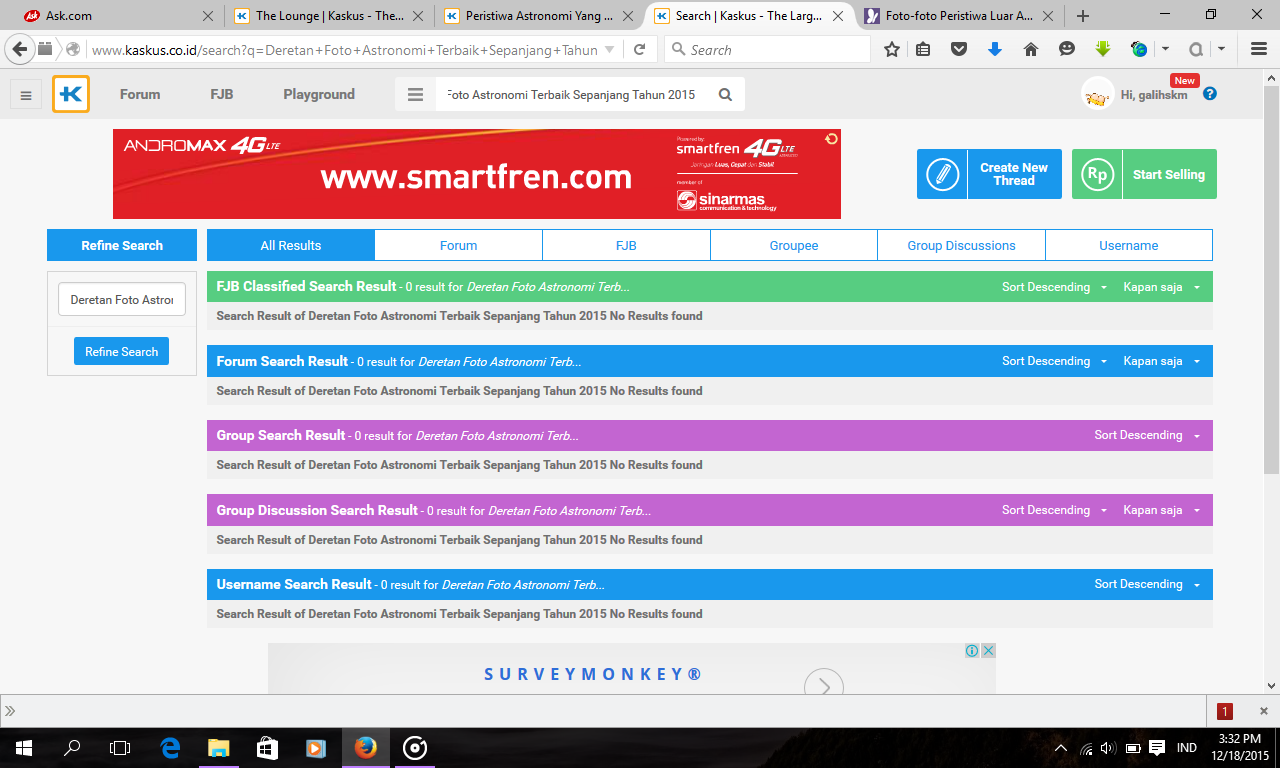Click 'Forum Search Result' header text
1280x768 pixels.
click(282, 361)
